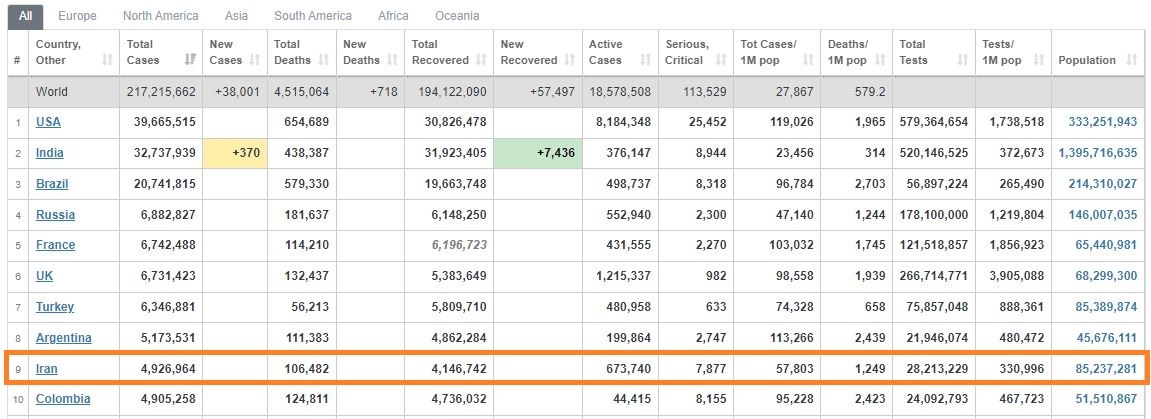Click India's yellow +370 new cases cell
1151x419 pixels.
coord(235,153)
